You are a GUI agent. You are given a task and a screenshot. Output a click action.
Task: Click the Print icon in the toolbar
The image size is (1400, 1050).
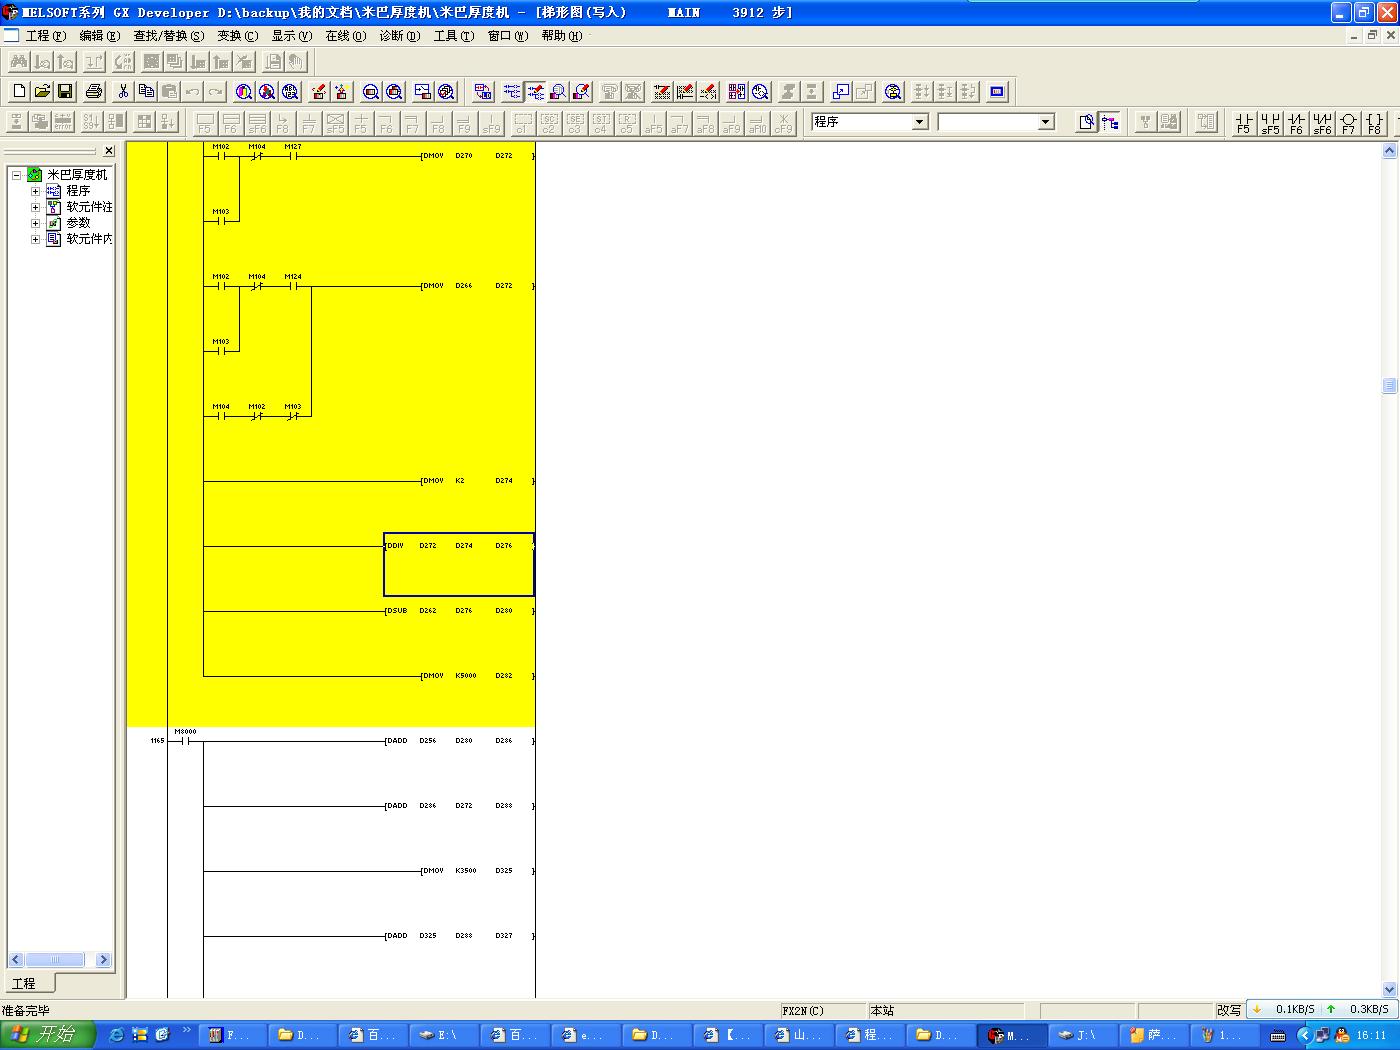pyautogui.click(x=94, y=92)
